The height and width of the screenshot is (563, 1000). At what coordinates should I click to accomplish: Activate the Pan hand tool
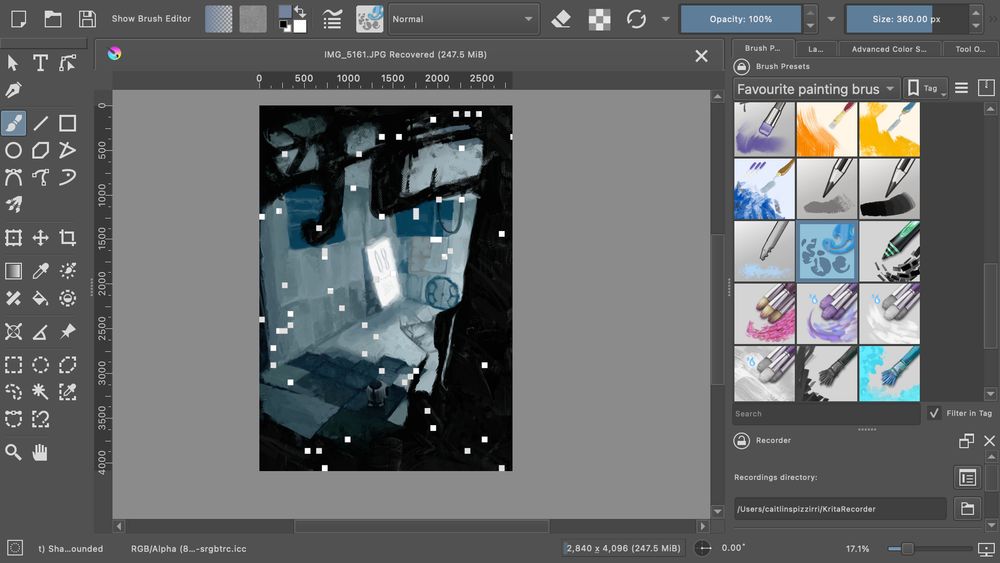point(41,452)
